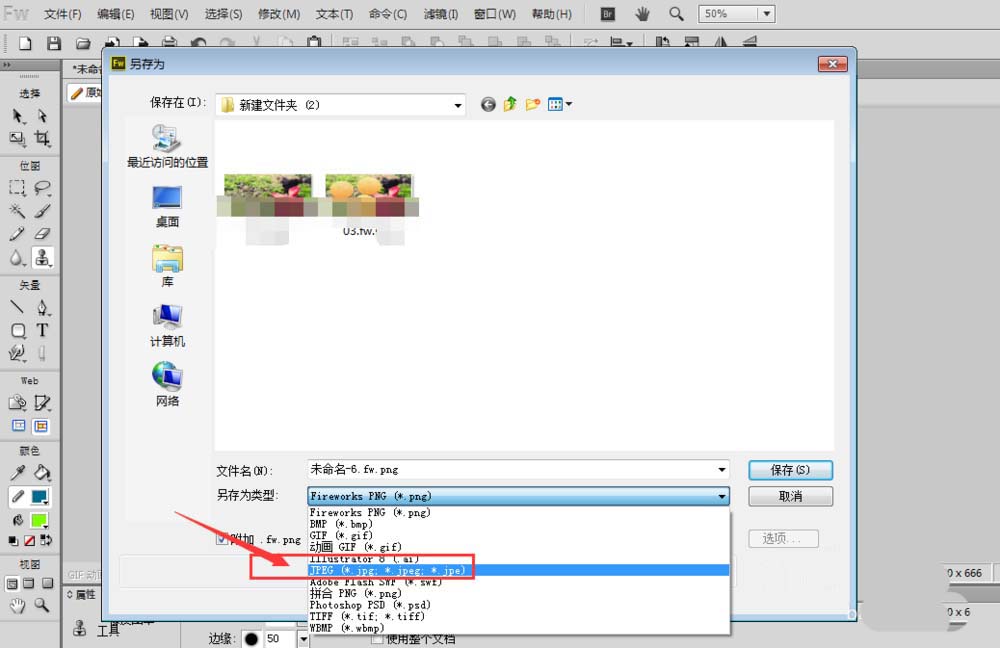Select the Paint Bucket tool
Viewport: 1000px width, 648px height.
pyautogui.click(x=42, y=472)
